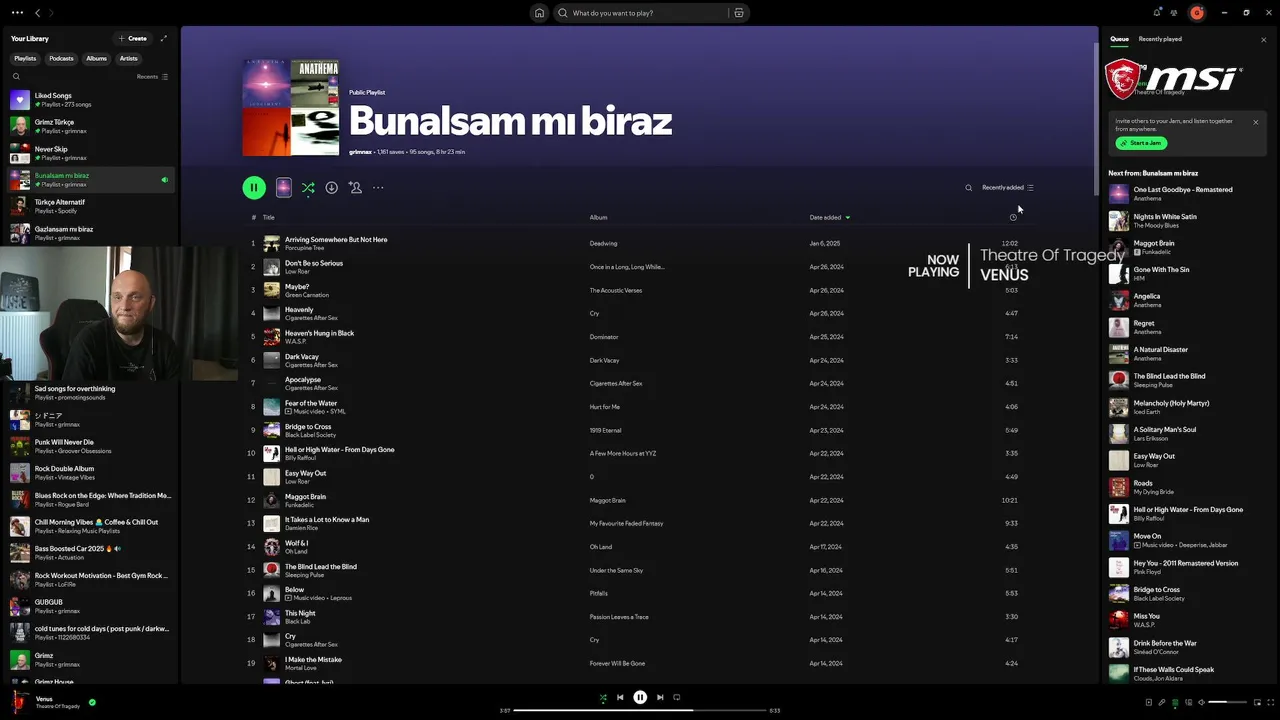The height and width of the screenshot is (720, 1280).
Task: Open Rock Double Album playlist
Action: click(89, 473)
